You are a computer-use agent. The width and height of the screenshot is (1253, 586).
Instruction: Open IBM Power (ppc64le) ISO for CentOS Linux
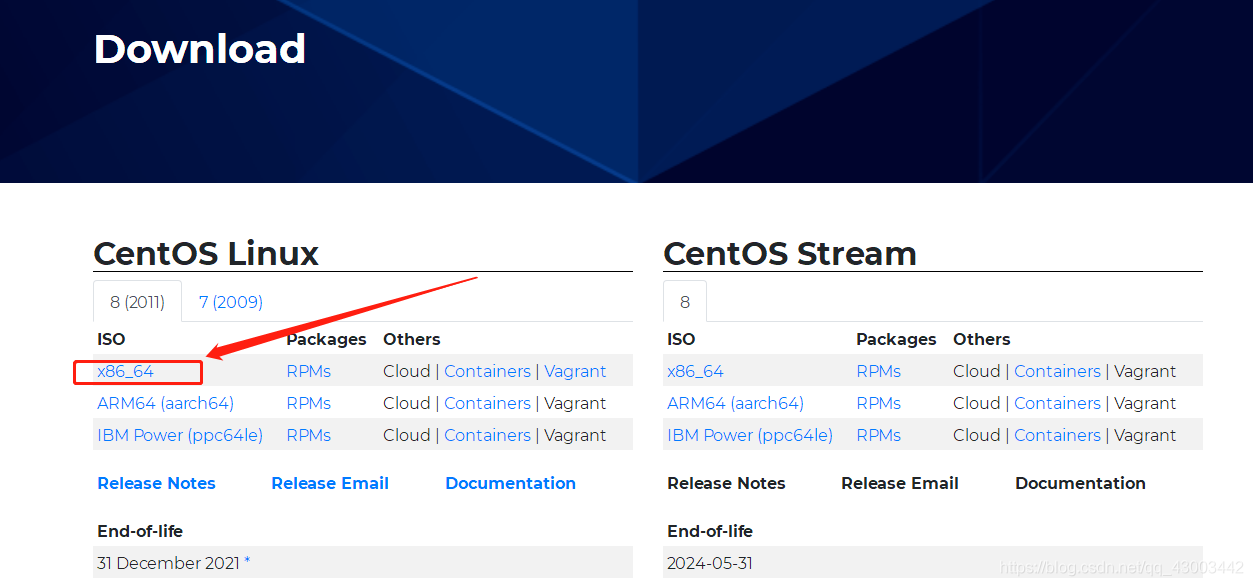click(x=180, y=435)
